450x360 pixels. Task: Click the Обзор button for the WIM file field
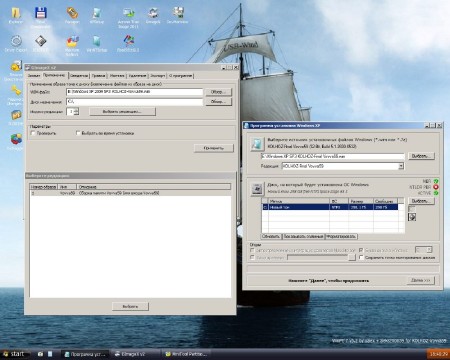[218, 92]
